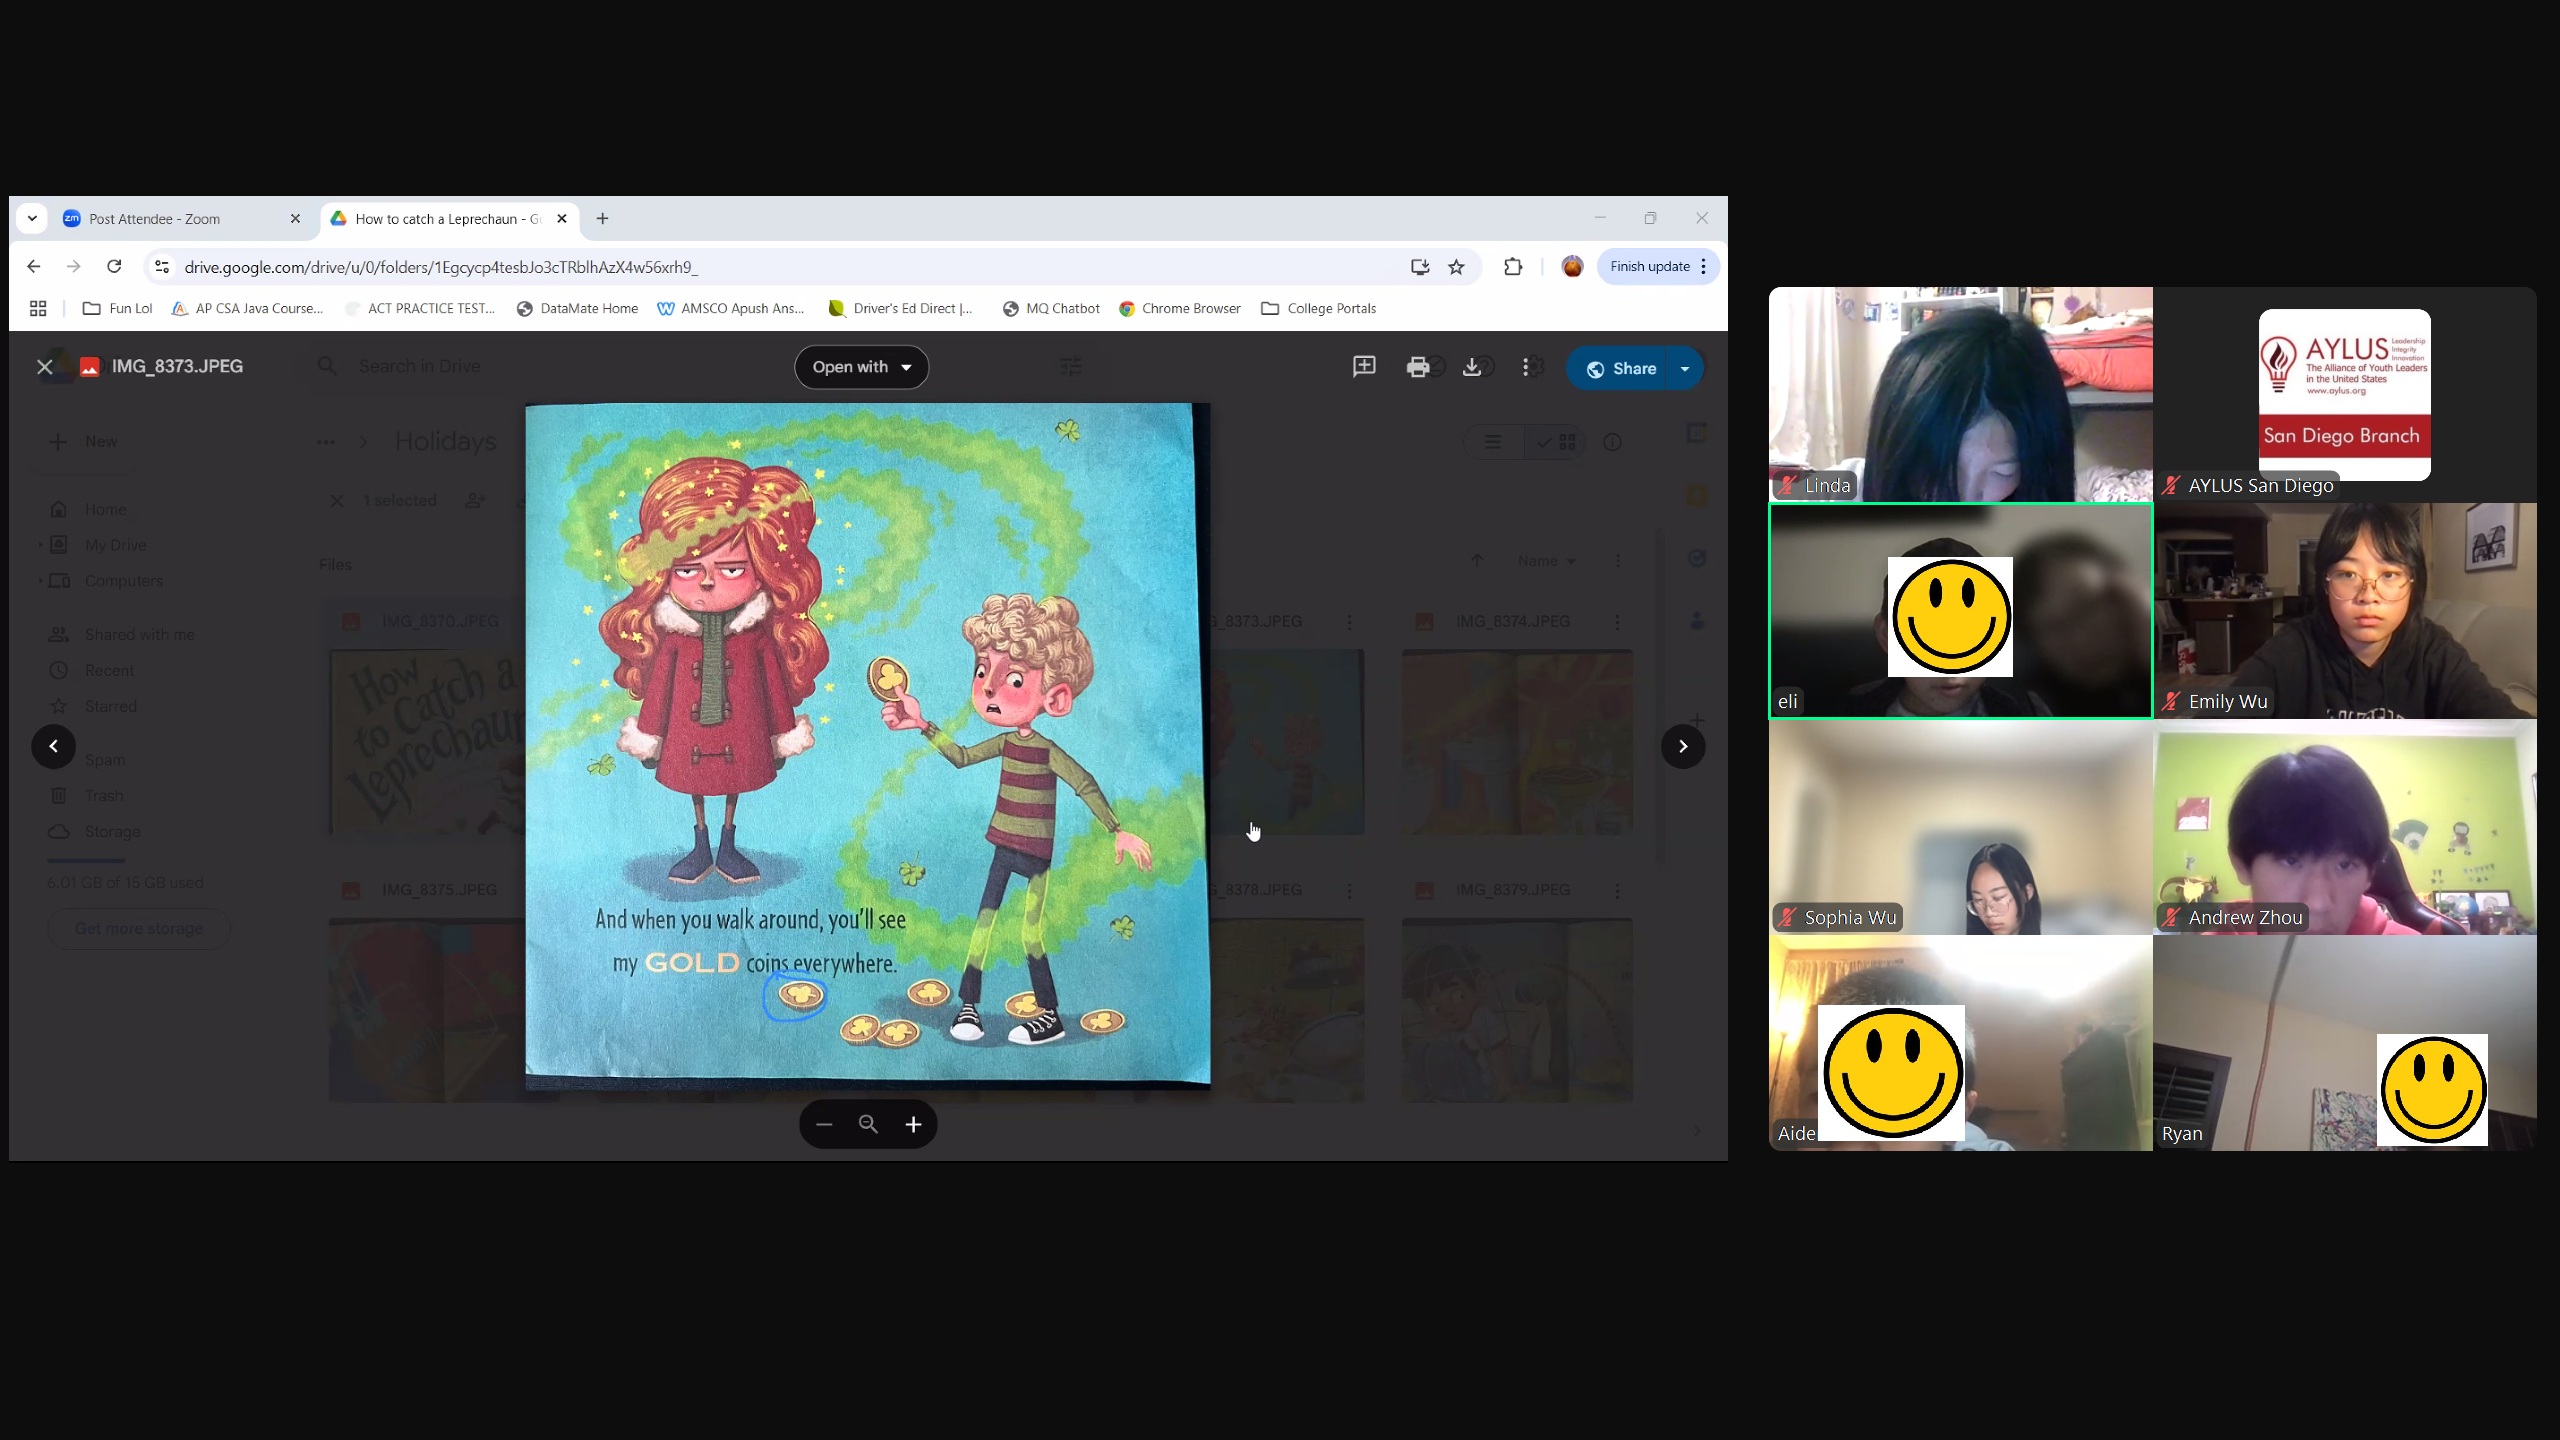This screenshot has height=1440, width=2560.
Task: Switch Drive to list layout
Action: (x=1493, y=442)
